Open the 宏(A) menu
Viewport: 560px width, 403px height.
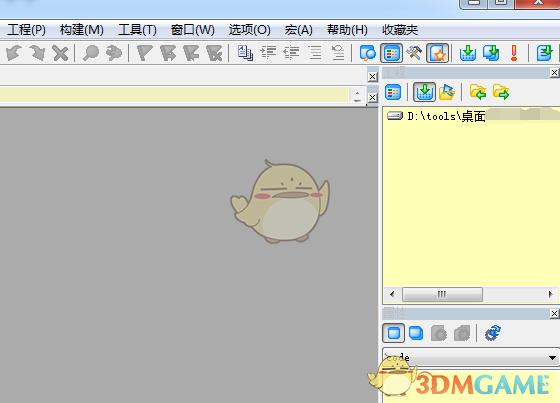[299, 30]
